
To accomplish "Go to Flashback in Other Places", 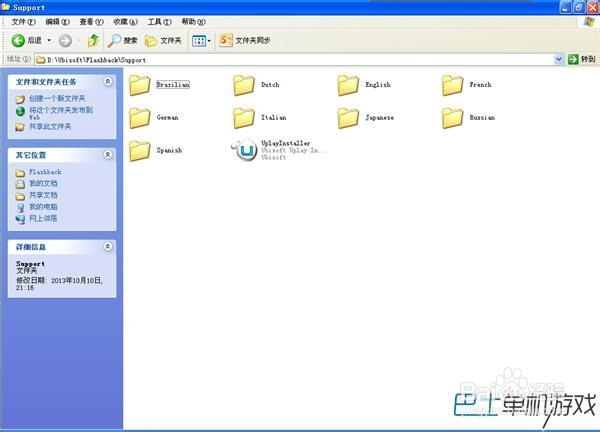I will [45, 172].
